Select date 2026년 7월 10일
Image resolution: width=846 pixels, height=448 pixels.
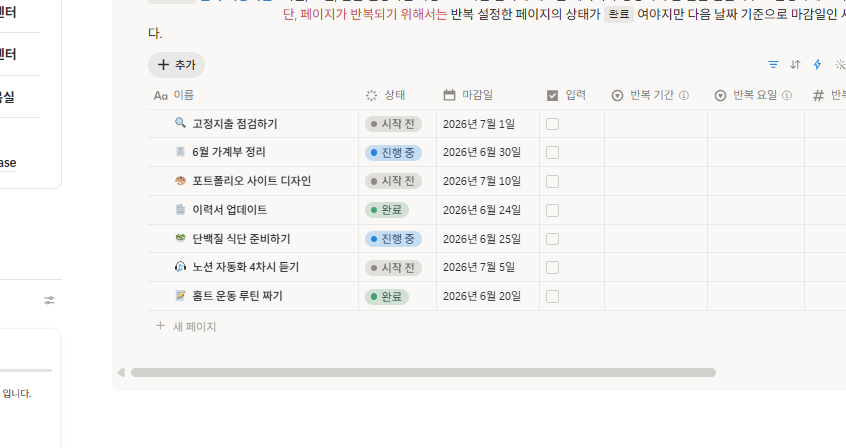(482, 181)
